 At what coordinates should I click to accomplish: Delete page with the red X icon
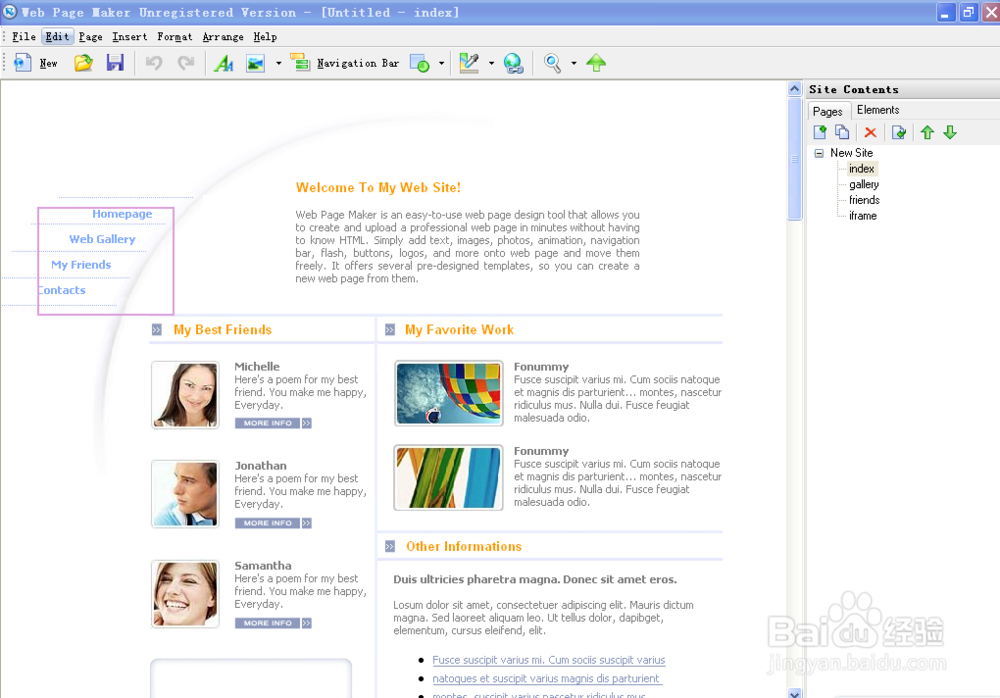870,133
